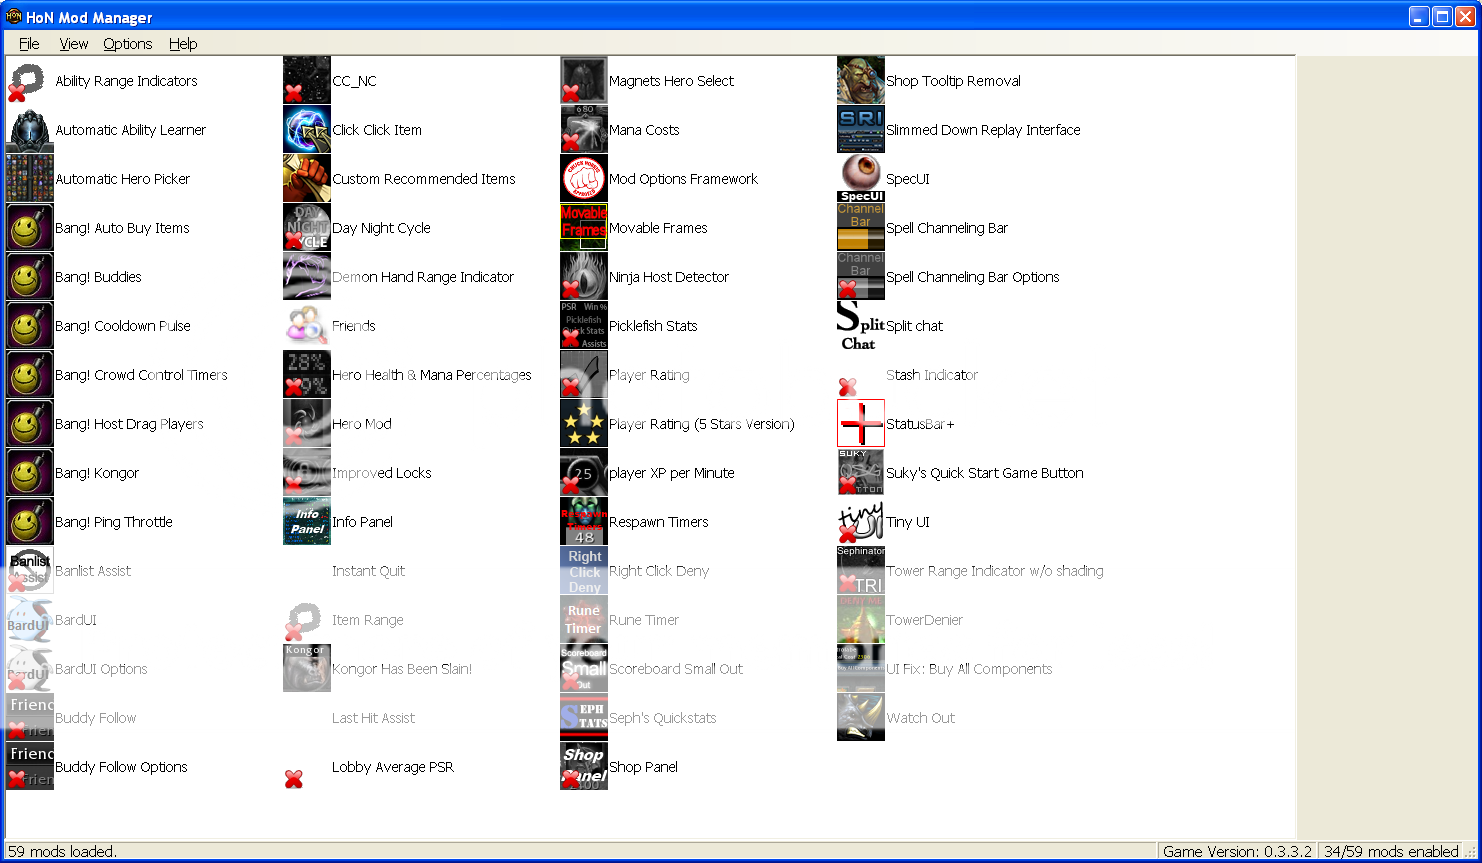
Task: Select the Respawn Timers icon
Action: tap(584, 522)
